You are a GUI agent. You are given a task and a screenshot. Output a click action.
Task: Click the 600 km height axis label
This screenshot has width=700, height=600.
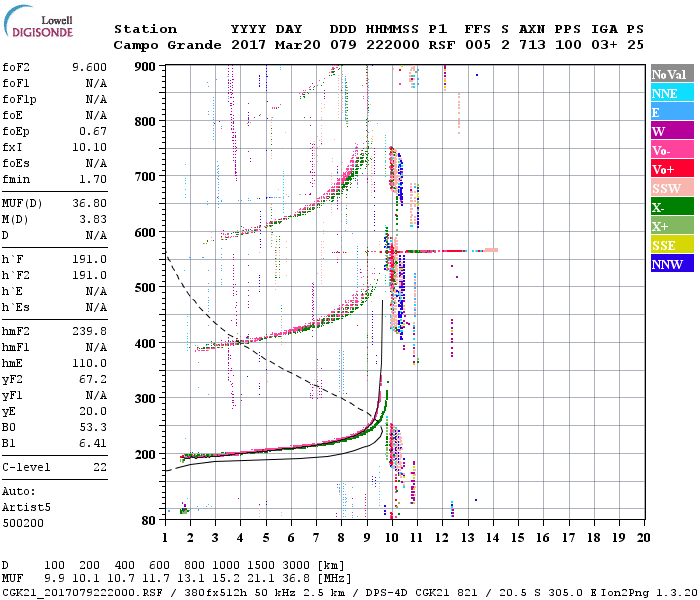pos(145,233)
